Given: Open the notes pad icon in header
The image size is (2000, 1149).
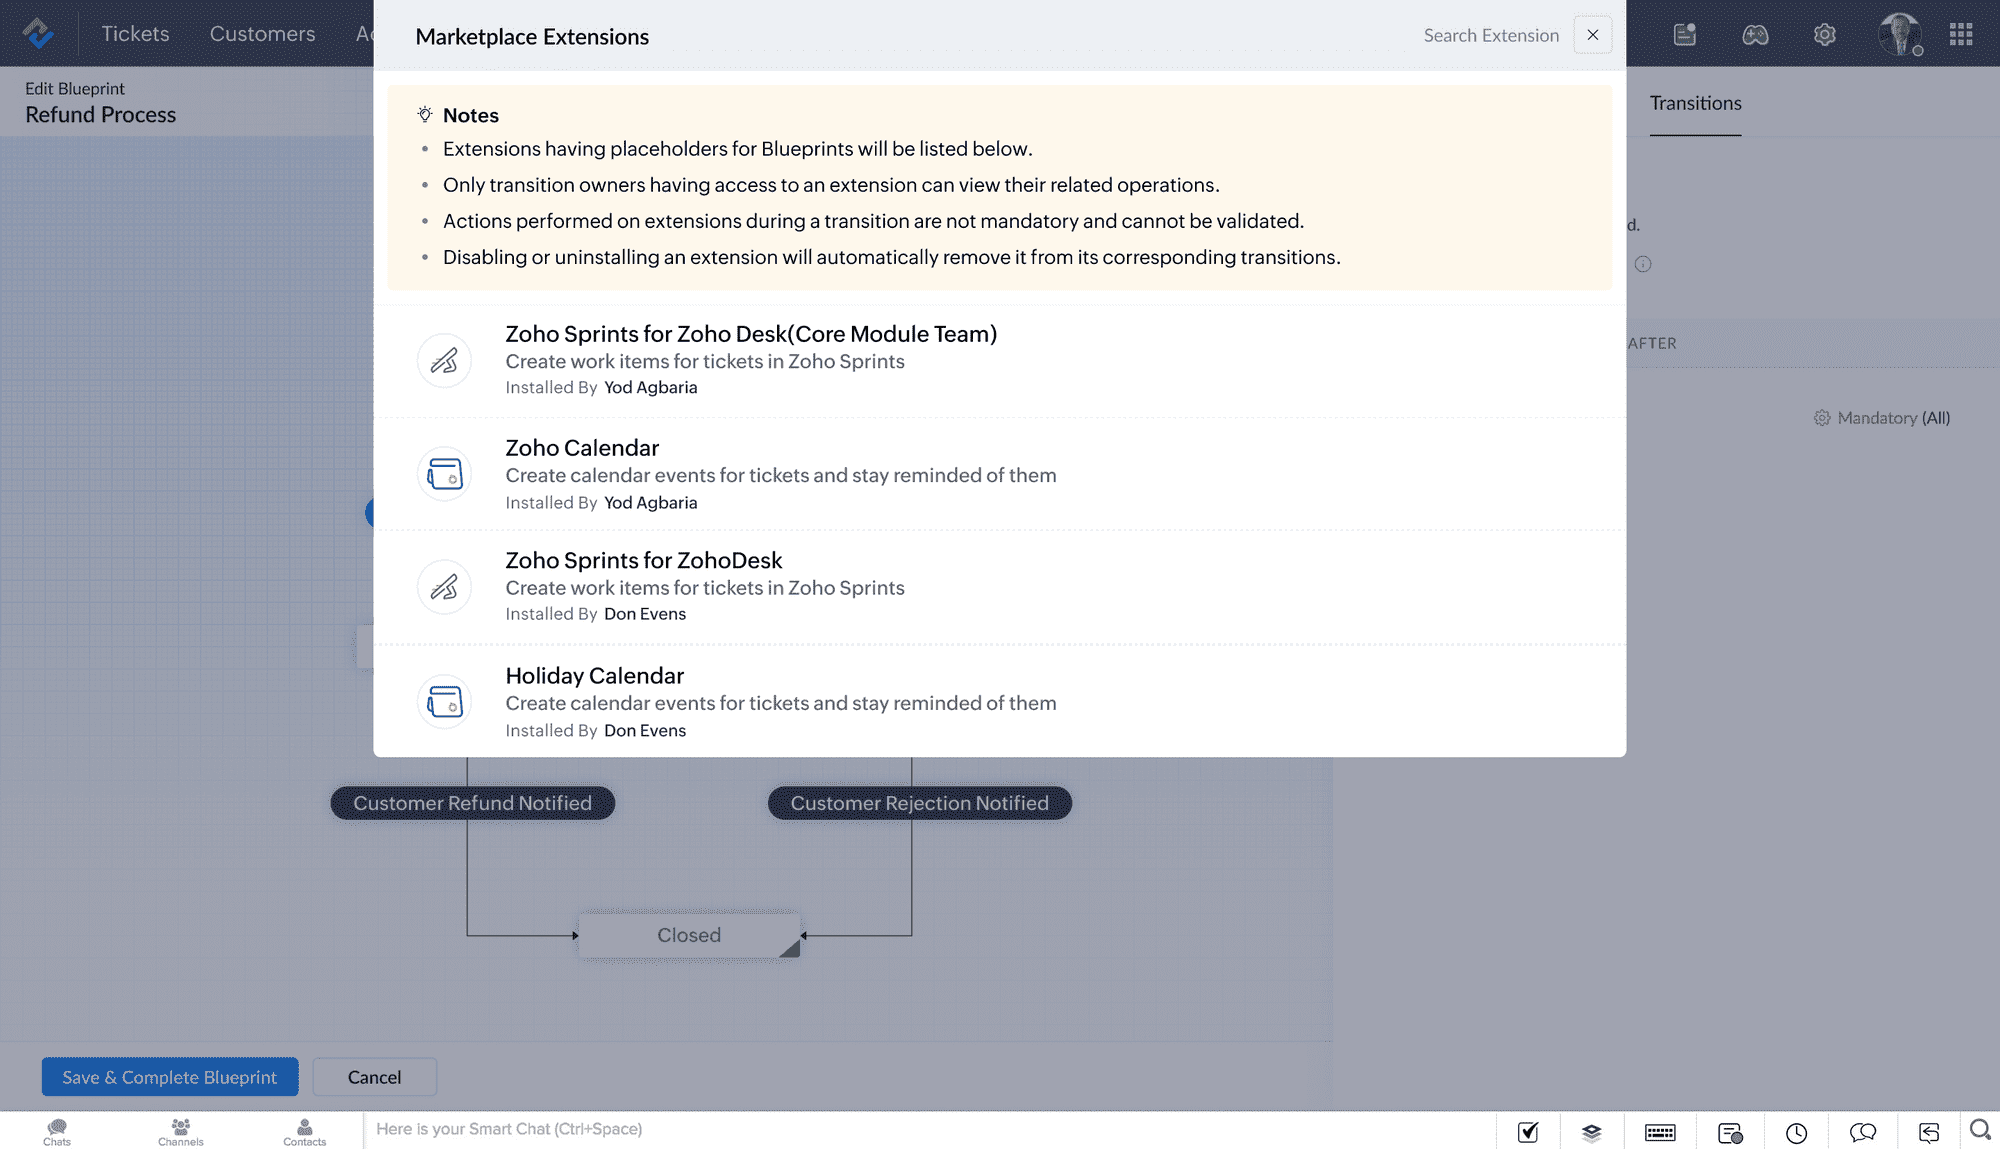Looking at the screenshot, I should [x=1685, y=35].
